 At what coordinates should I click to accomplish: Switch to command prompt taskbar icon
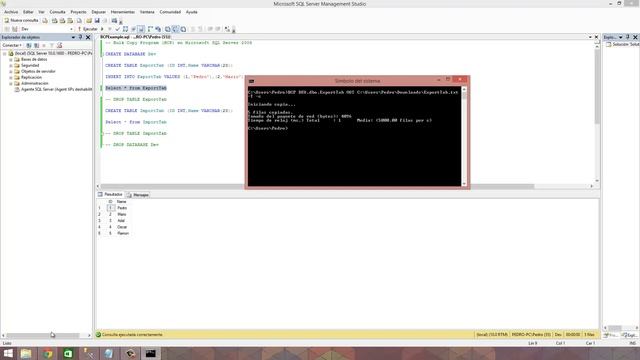(151, 353)
